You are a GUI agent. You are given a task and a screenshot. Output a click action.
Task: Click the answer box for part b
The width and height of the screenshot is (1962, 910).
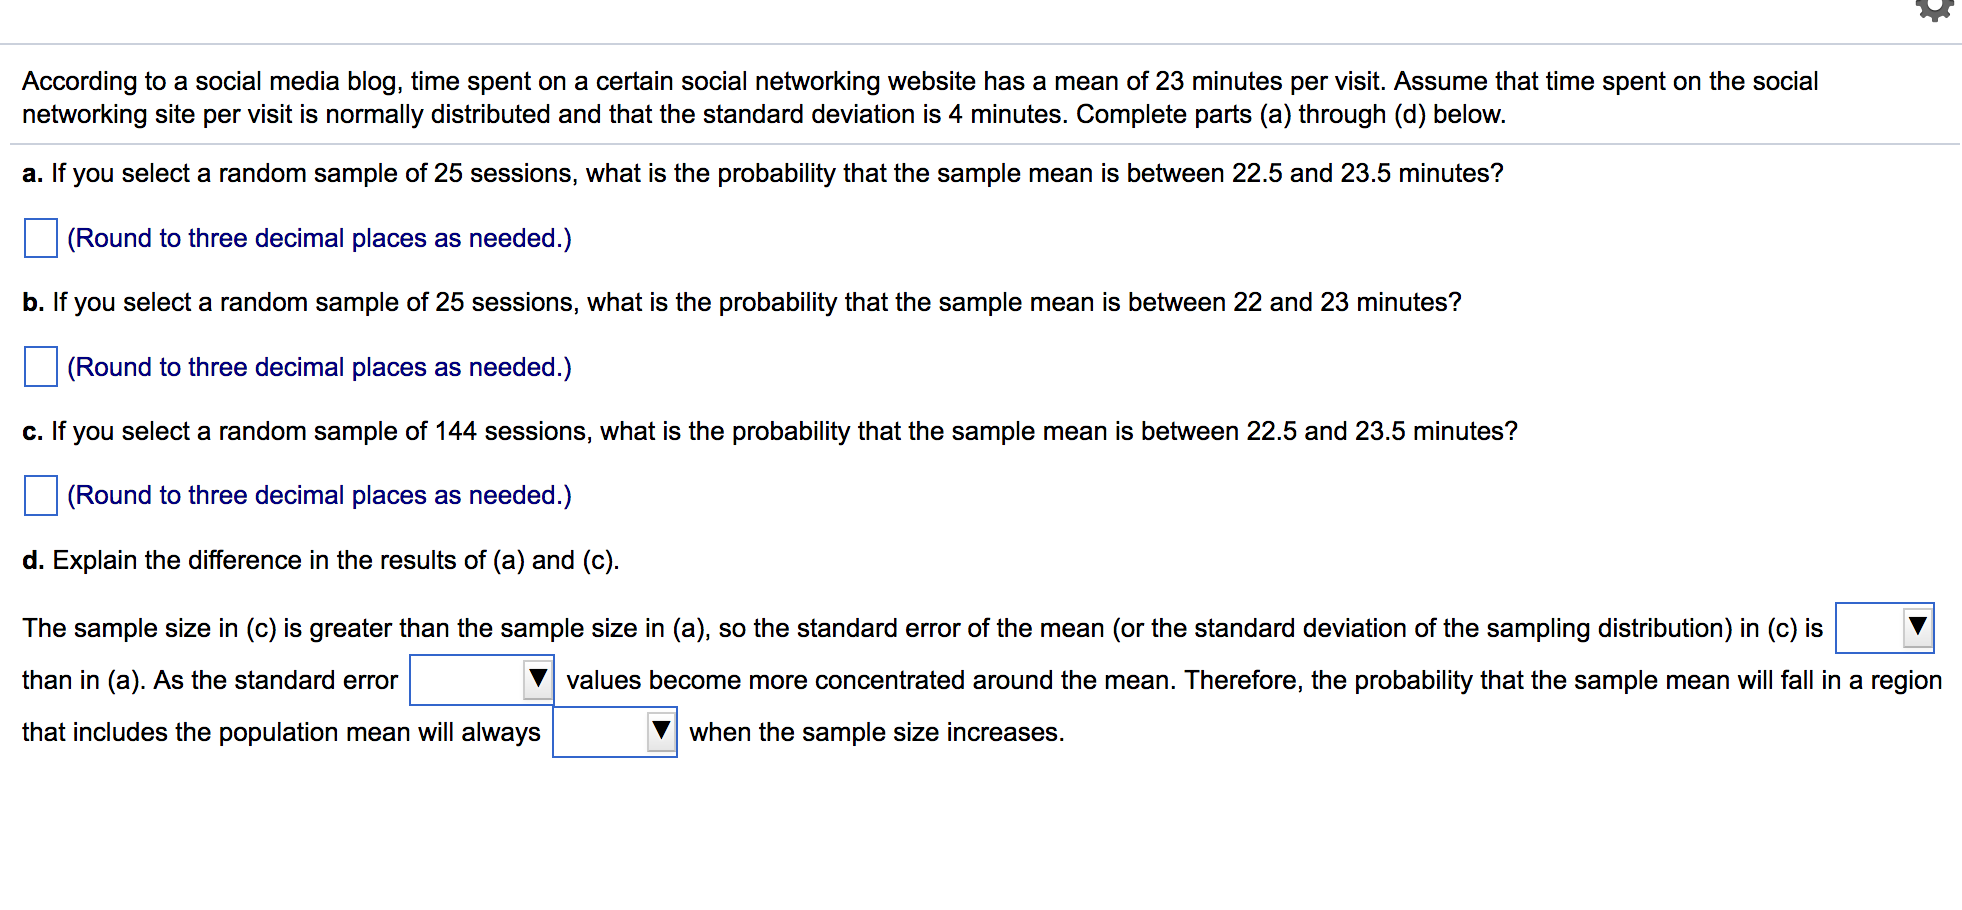[x=41, y=367]
